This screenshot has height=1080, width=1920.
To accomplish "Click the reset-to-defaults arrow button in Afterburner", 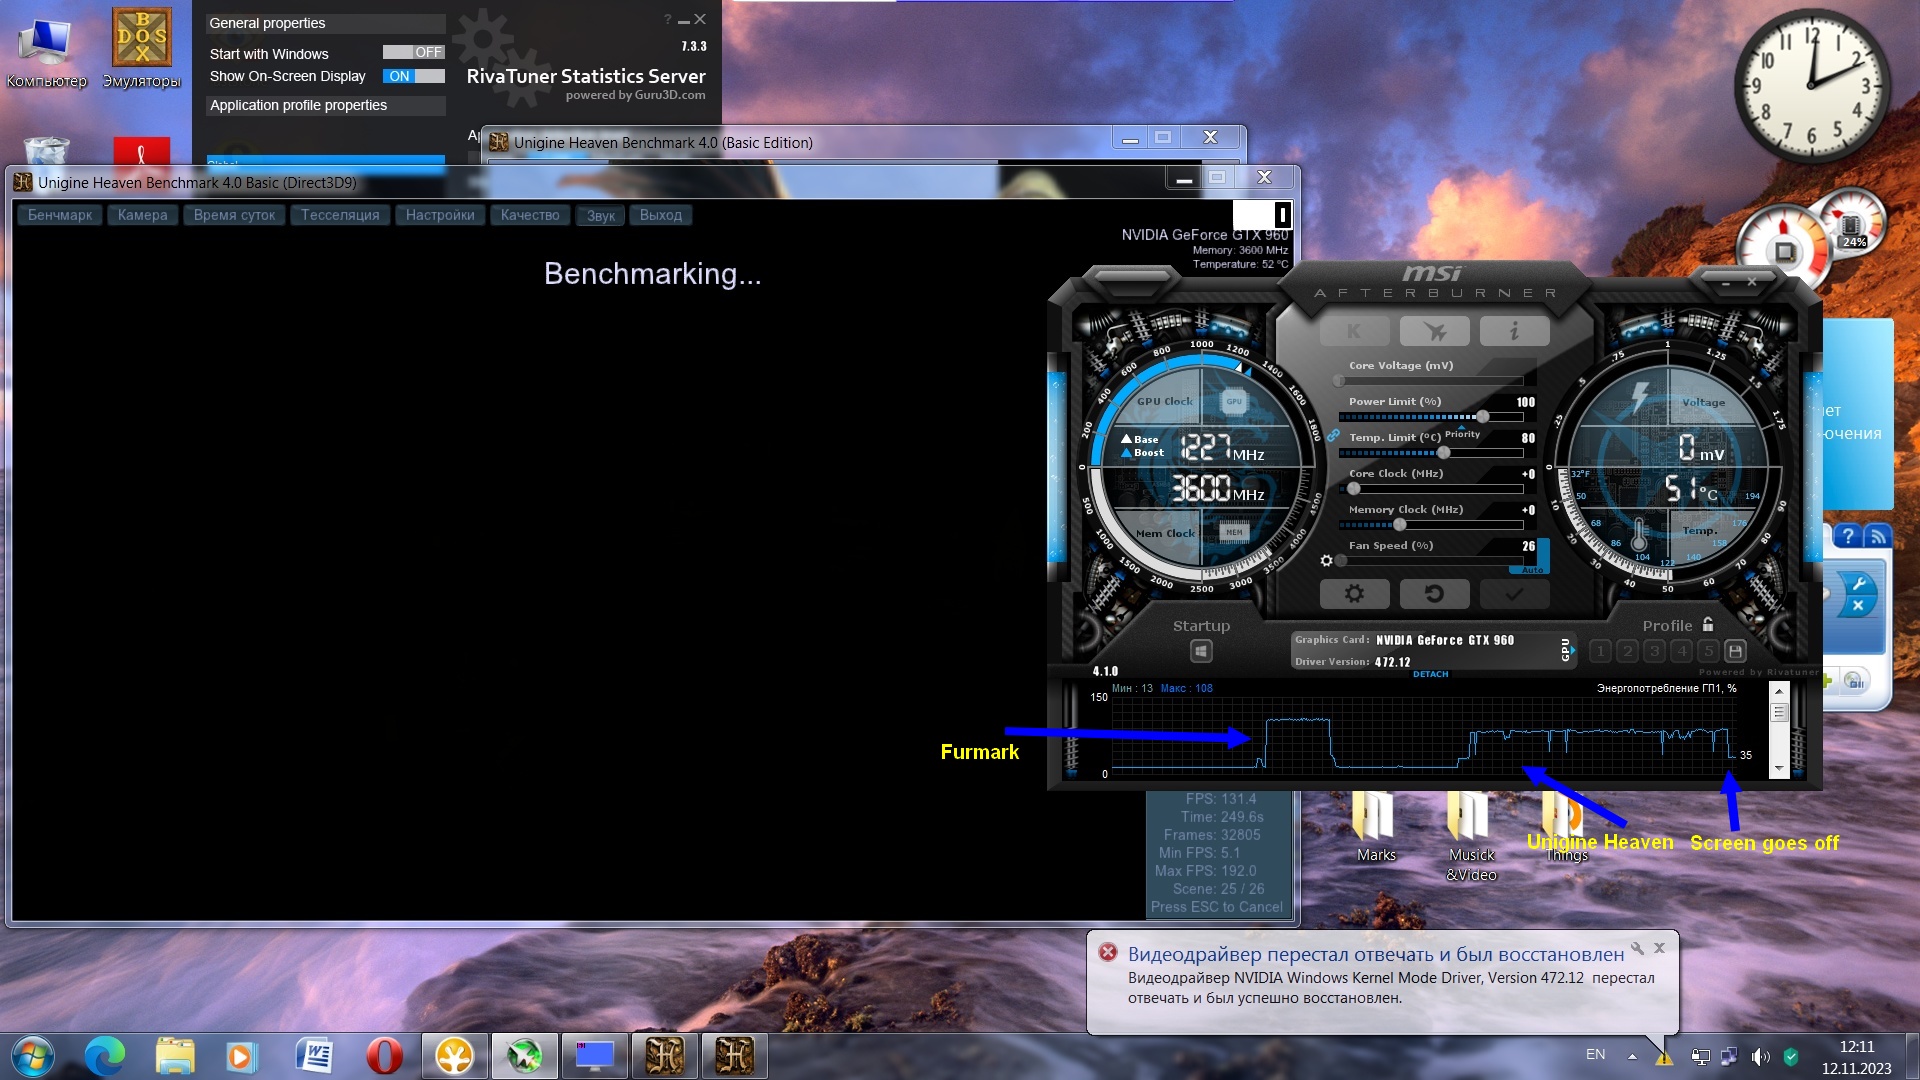I will coord(1434,593).
